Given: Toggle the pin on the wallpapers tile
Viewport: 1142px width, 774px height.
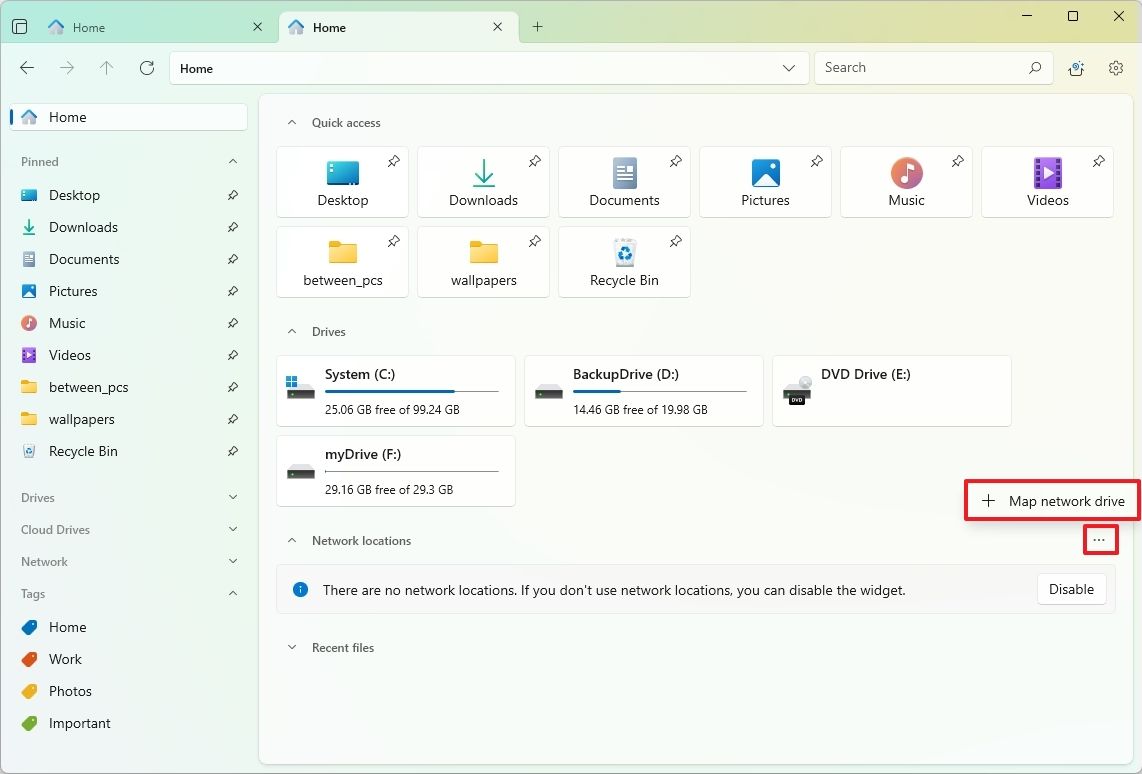Looking at the screenshot, I should [x=534, y=240].
